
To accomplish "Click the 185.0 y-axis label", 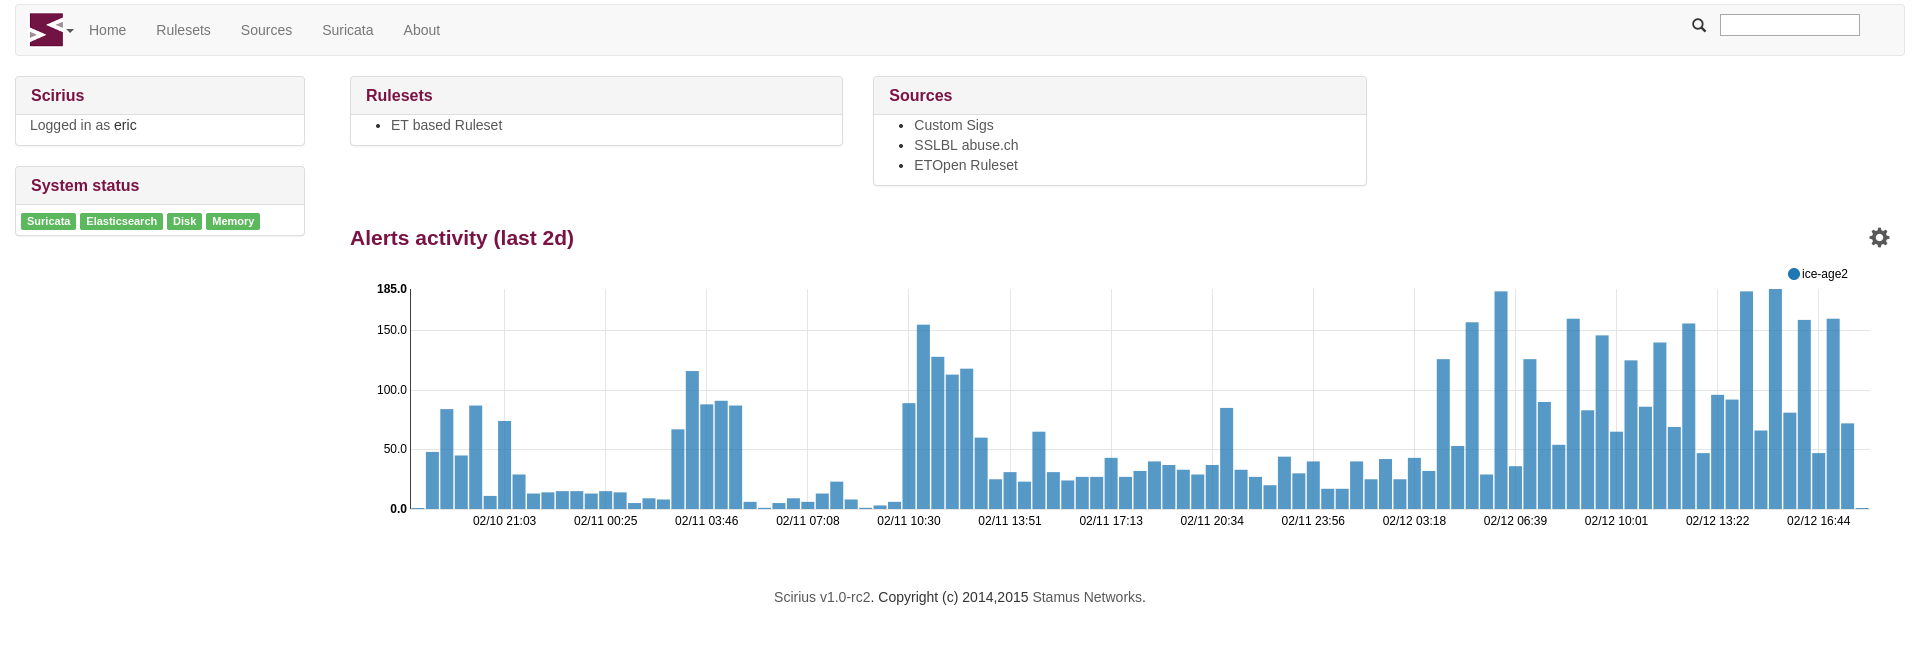I will [392, 289].
